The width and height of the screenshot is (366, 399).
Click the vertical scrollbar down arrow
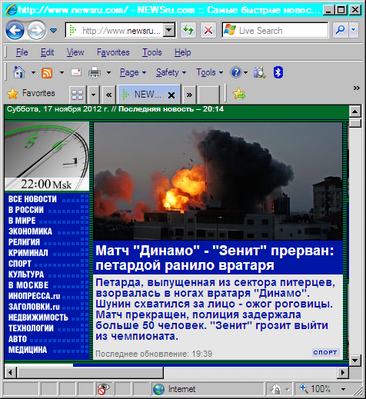click(354, 360)
